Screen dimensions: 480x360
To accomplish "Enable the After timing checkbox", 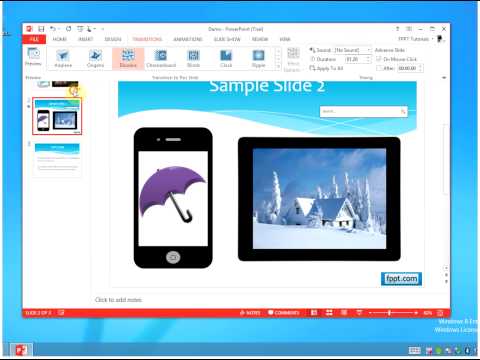I will 379,68.
